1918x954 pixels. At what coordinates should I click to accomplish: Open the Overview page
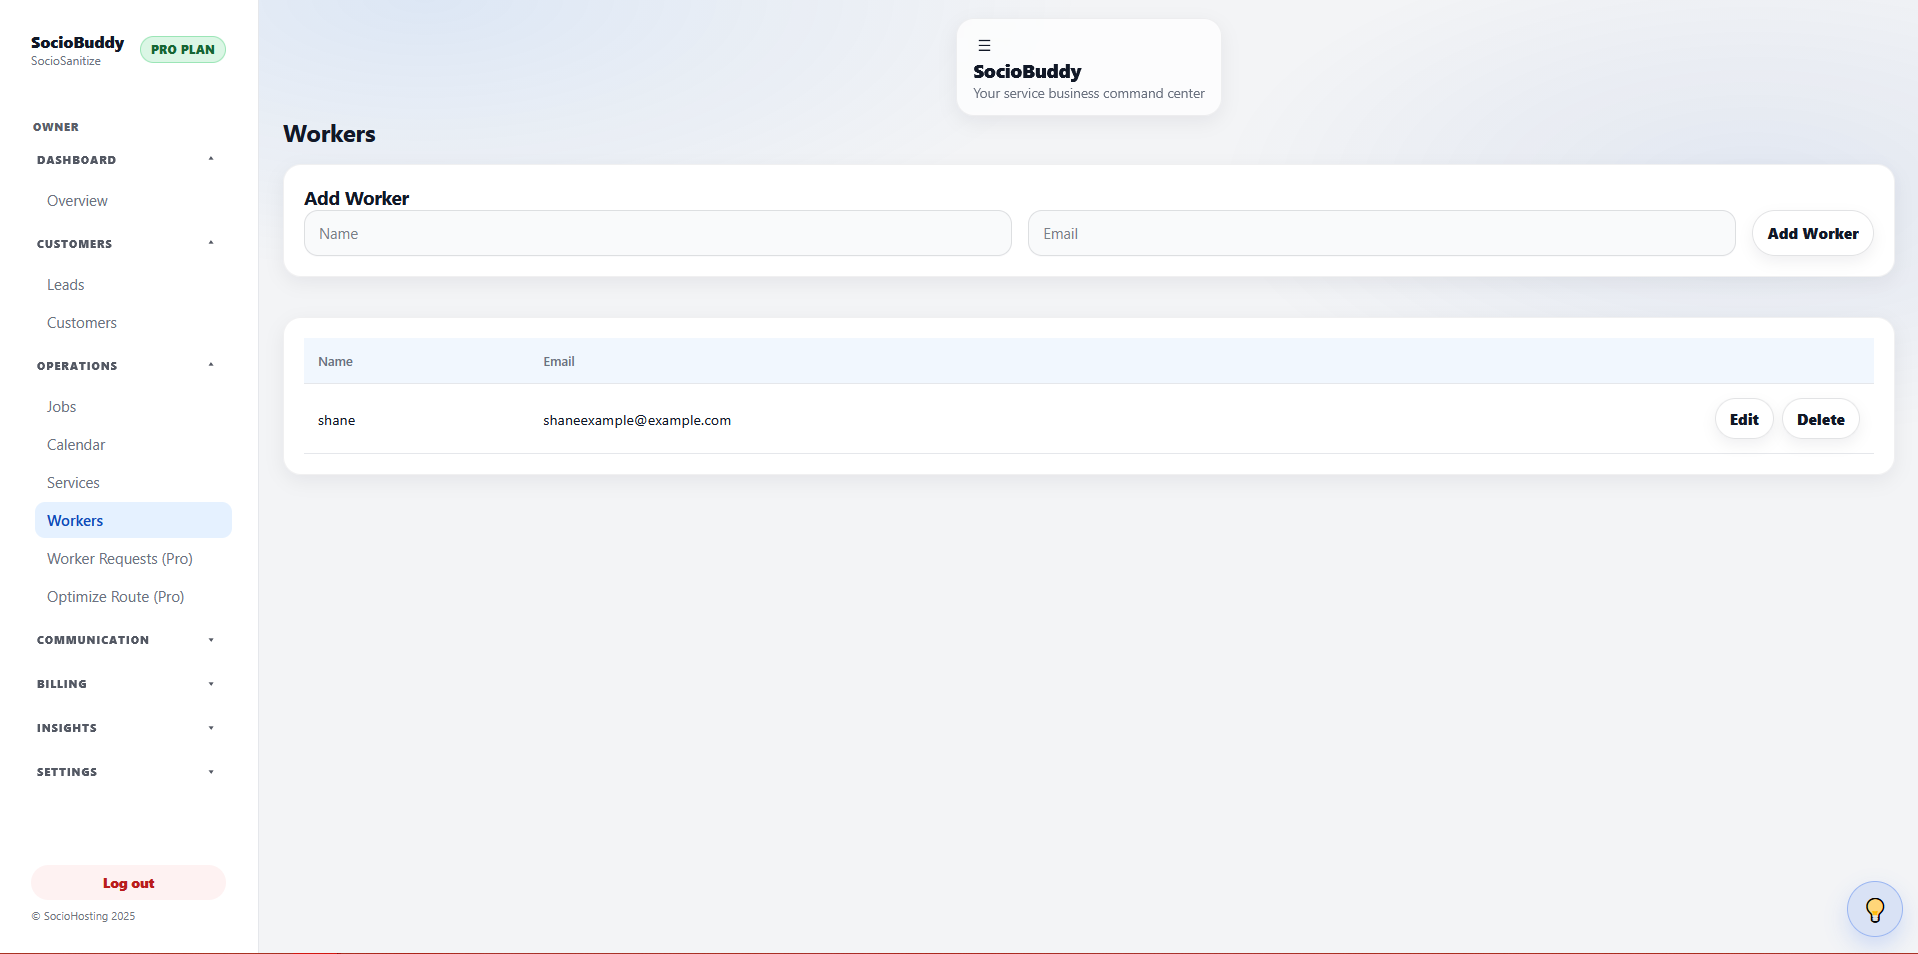pyautogui.click(x=77, y=201)
